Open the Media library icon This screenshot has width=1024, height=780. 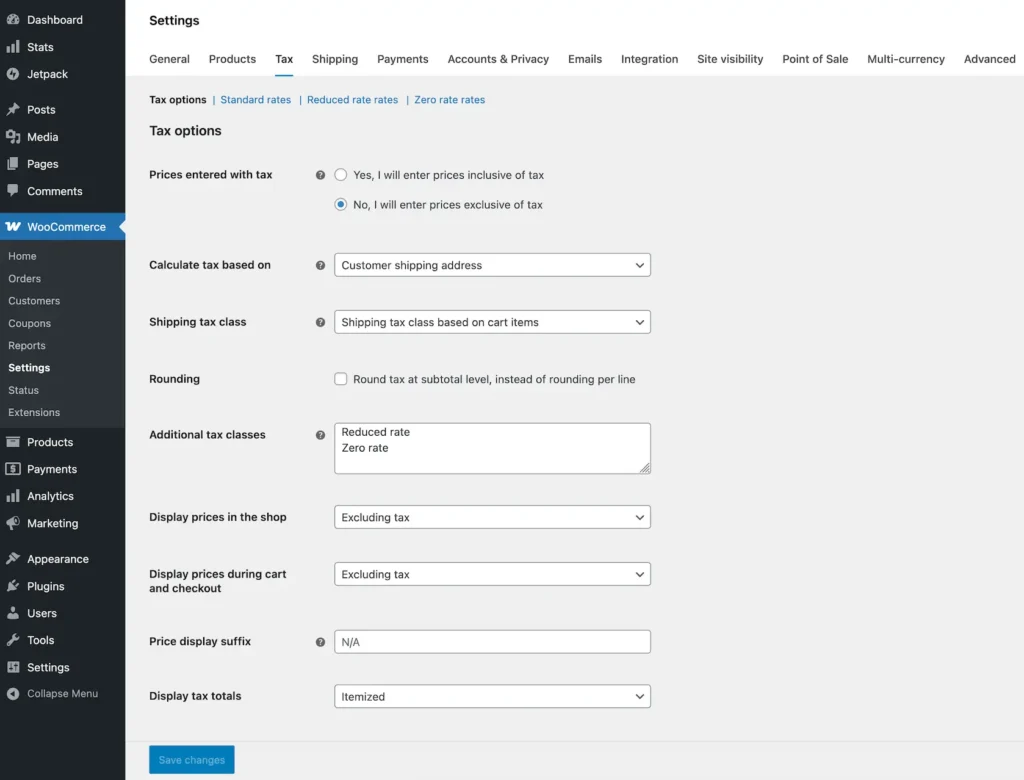15,137
